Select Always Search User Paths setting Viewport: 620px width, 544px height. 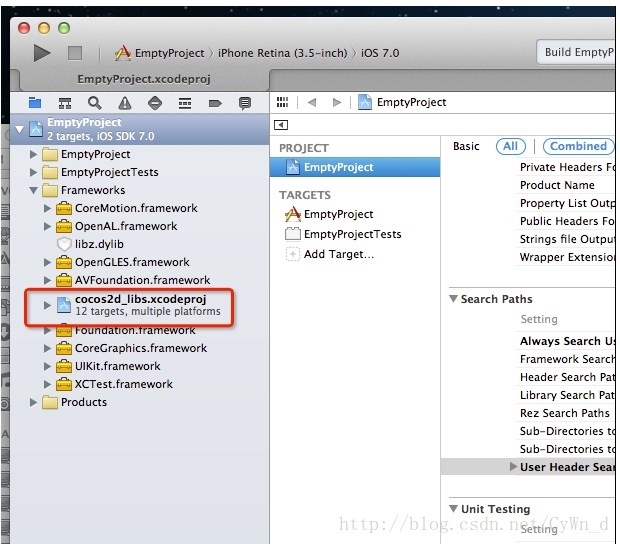pyautogui.click(x=567, y=341)
